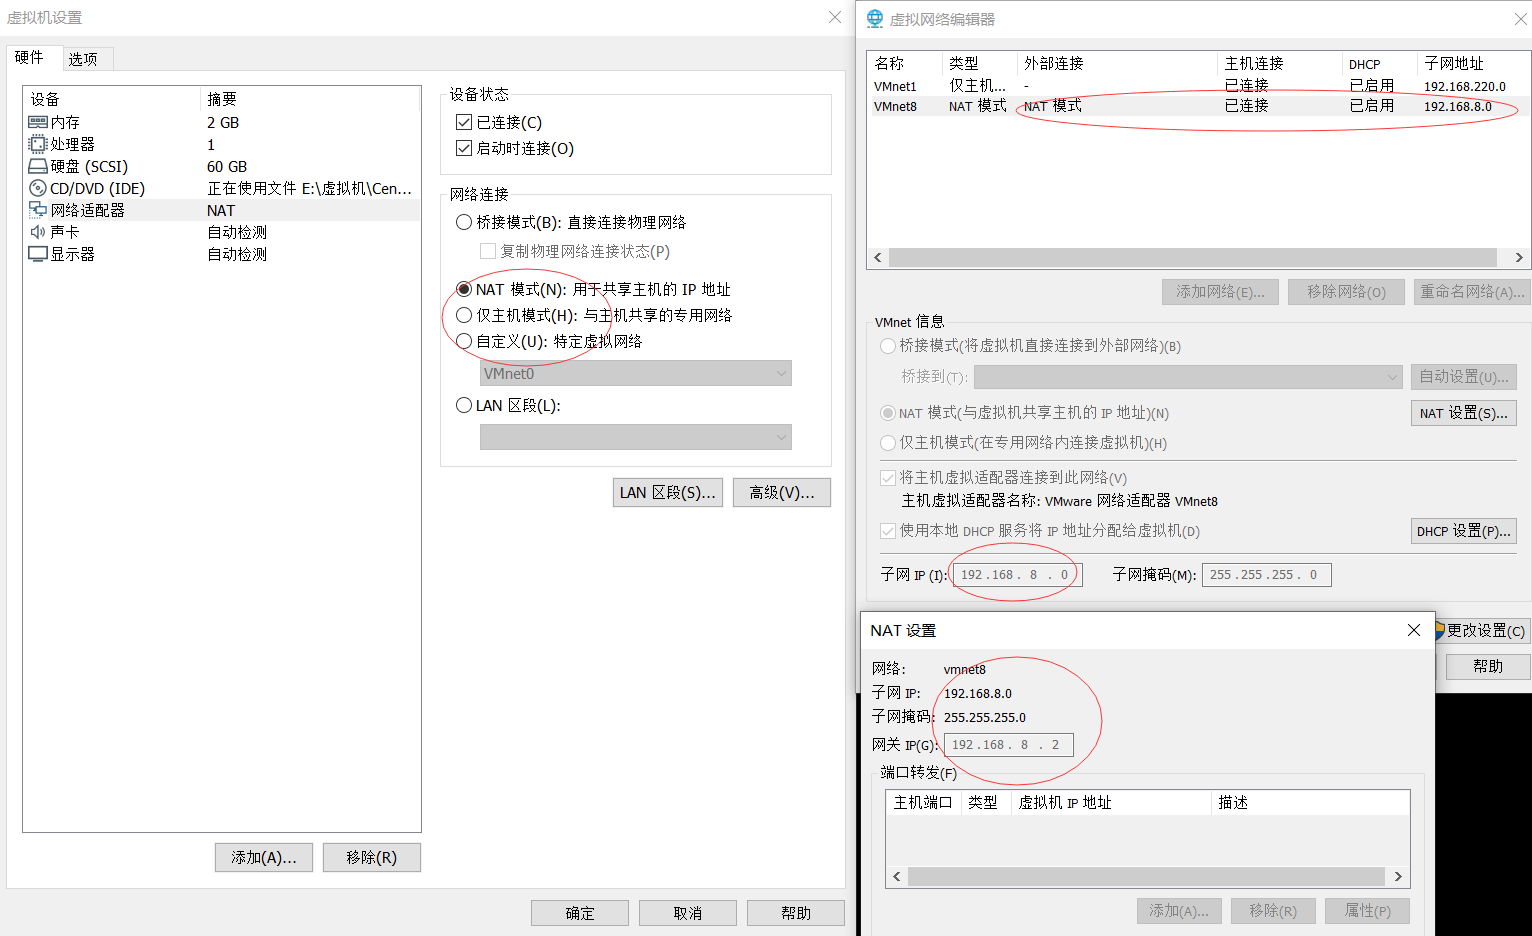Screen dimensions: 1532x936
Task: Open DHCP 设置(P) dialog
Action: (1463, 531)
